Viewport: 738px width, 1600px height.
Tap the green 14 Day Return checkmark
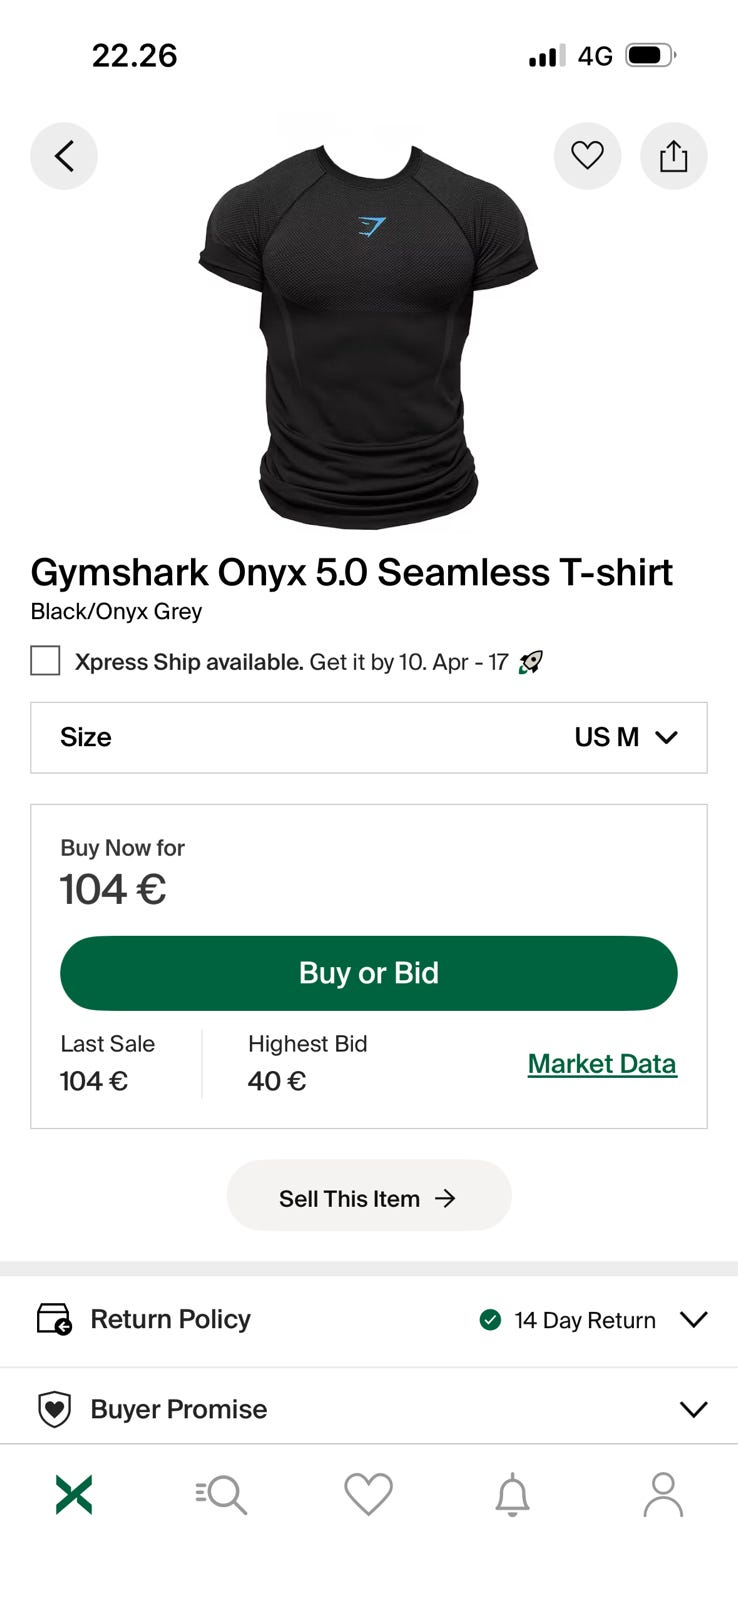pyautogui.click(x=490, y=1320)
